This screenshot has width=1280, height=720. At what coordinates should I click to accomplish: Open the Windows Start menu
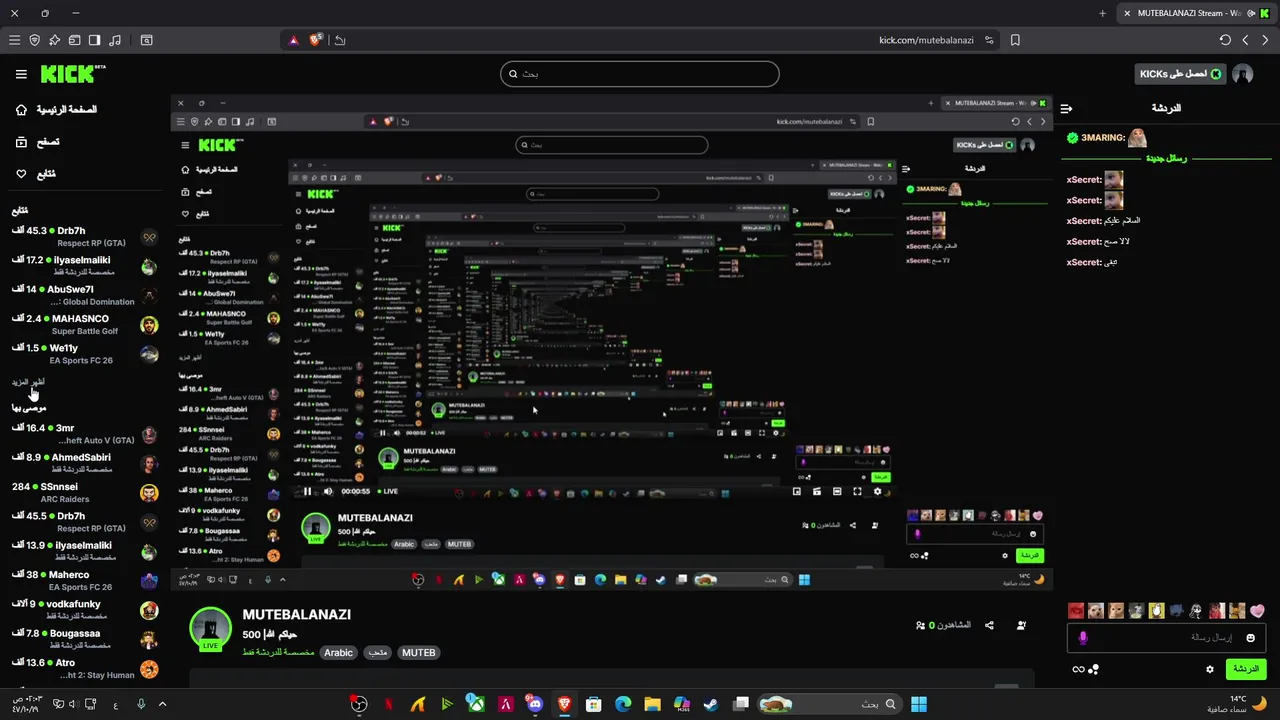(x=919, y=704)
